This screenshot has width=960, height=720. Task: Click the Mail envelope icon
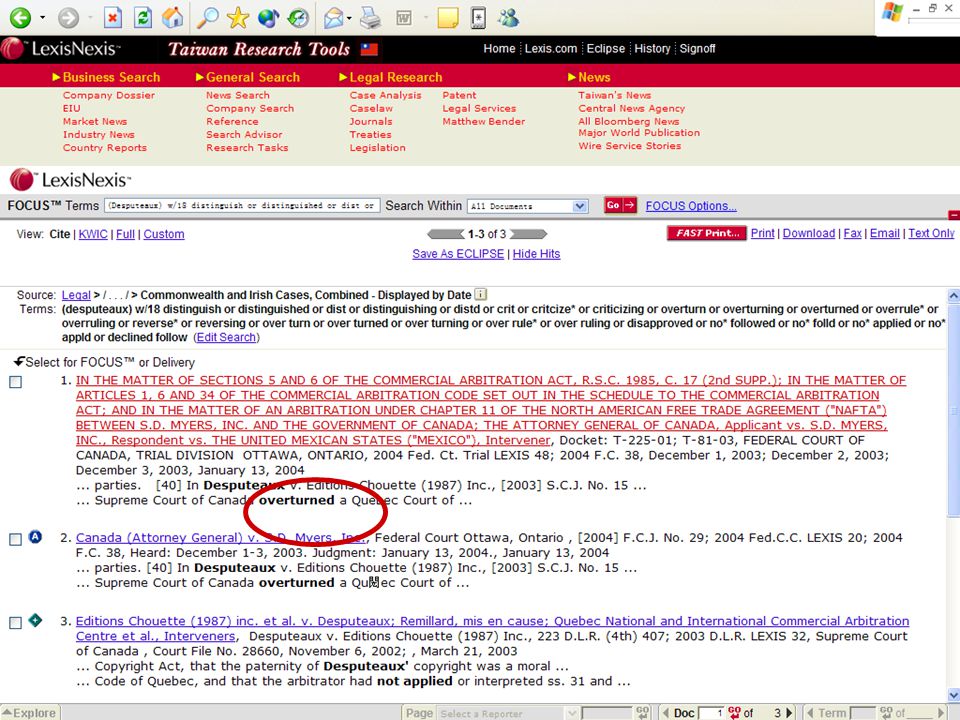click(334, 18)
